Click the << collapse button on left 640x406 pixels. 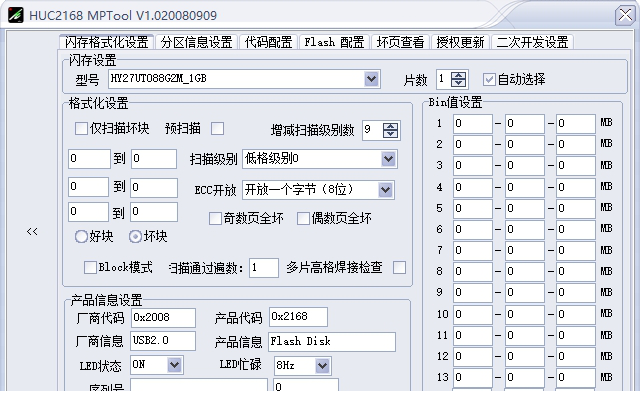tap(32, 231)
